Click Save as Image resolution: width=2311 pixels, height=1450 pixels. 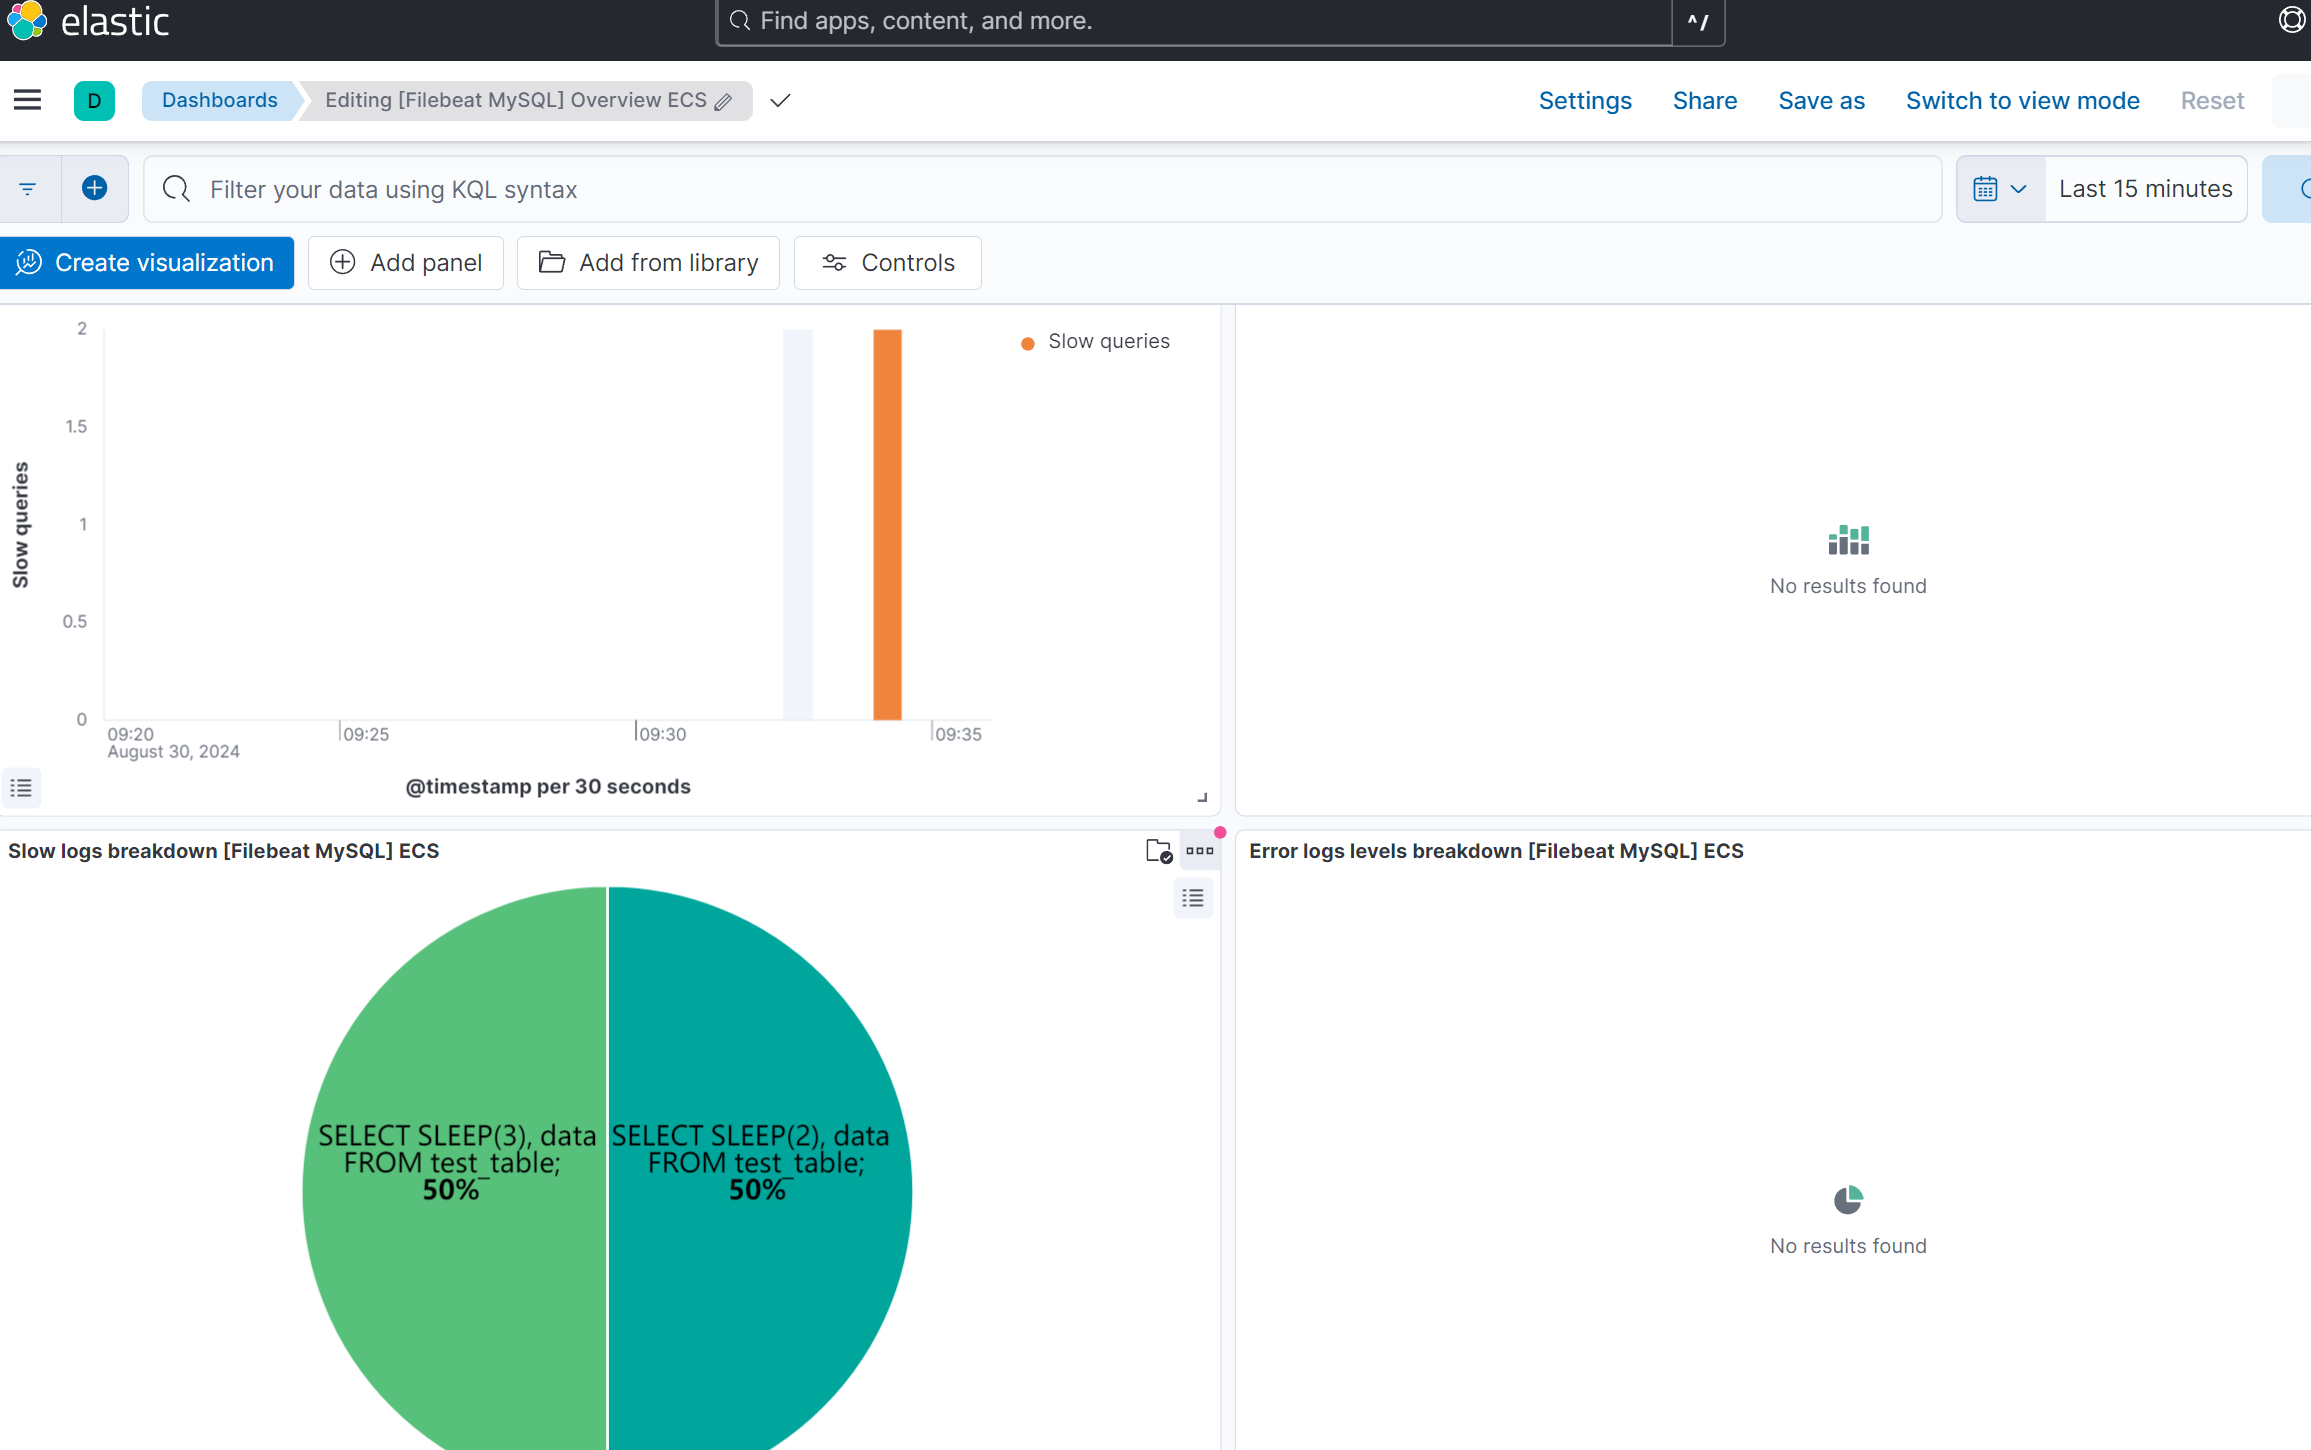1821,101
